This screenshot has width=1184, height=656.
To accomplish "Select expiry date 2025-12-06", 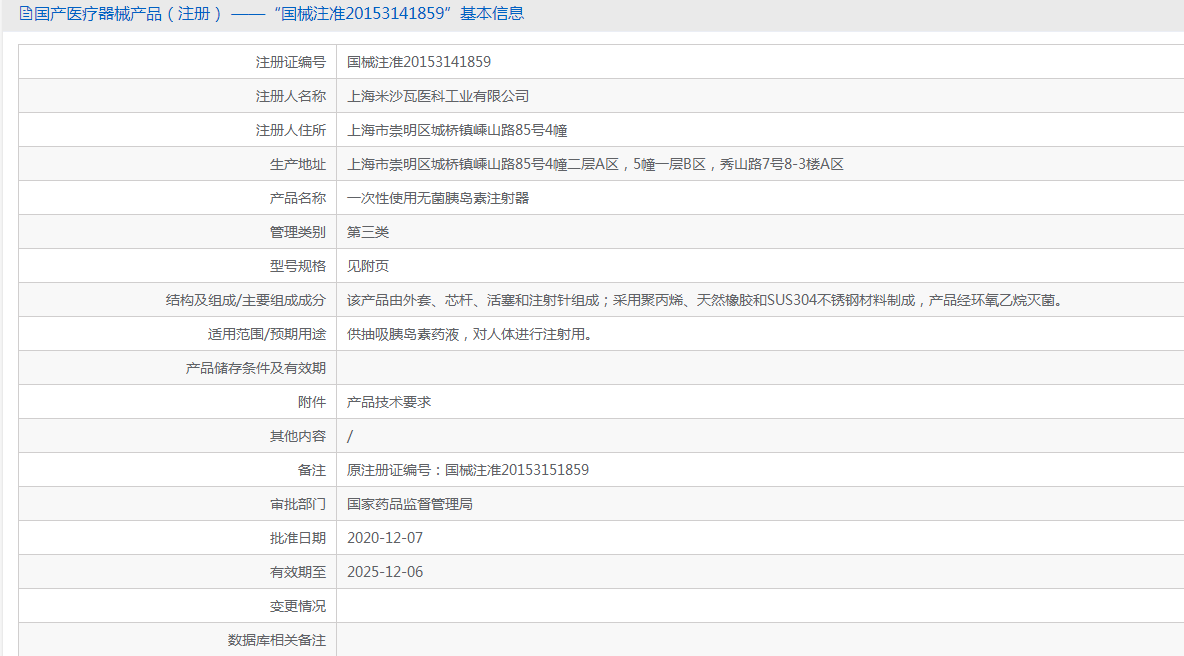I will 385,571.
